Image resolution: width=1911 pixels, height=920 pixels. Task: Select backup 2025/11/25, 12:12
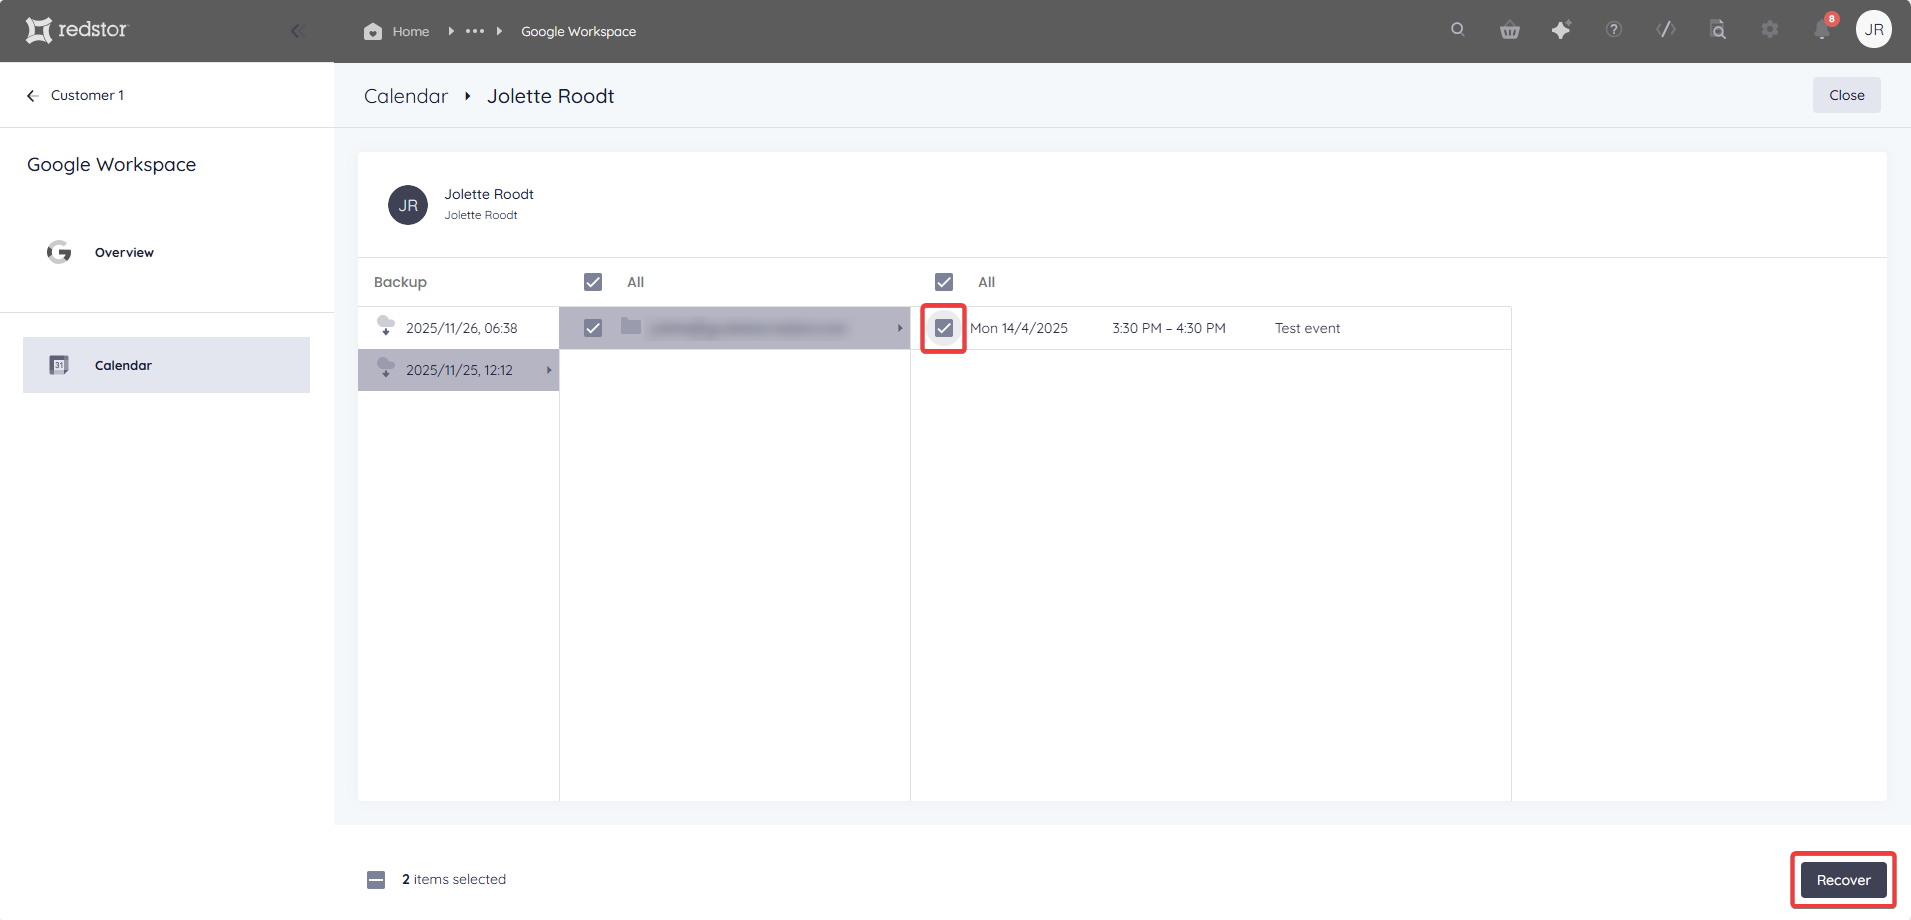tap(458, 370)
